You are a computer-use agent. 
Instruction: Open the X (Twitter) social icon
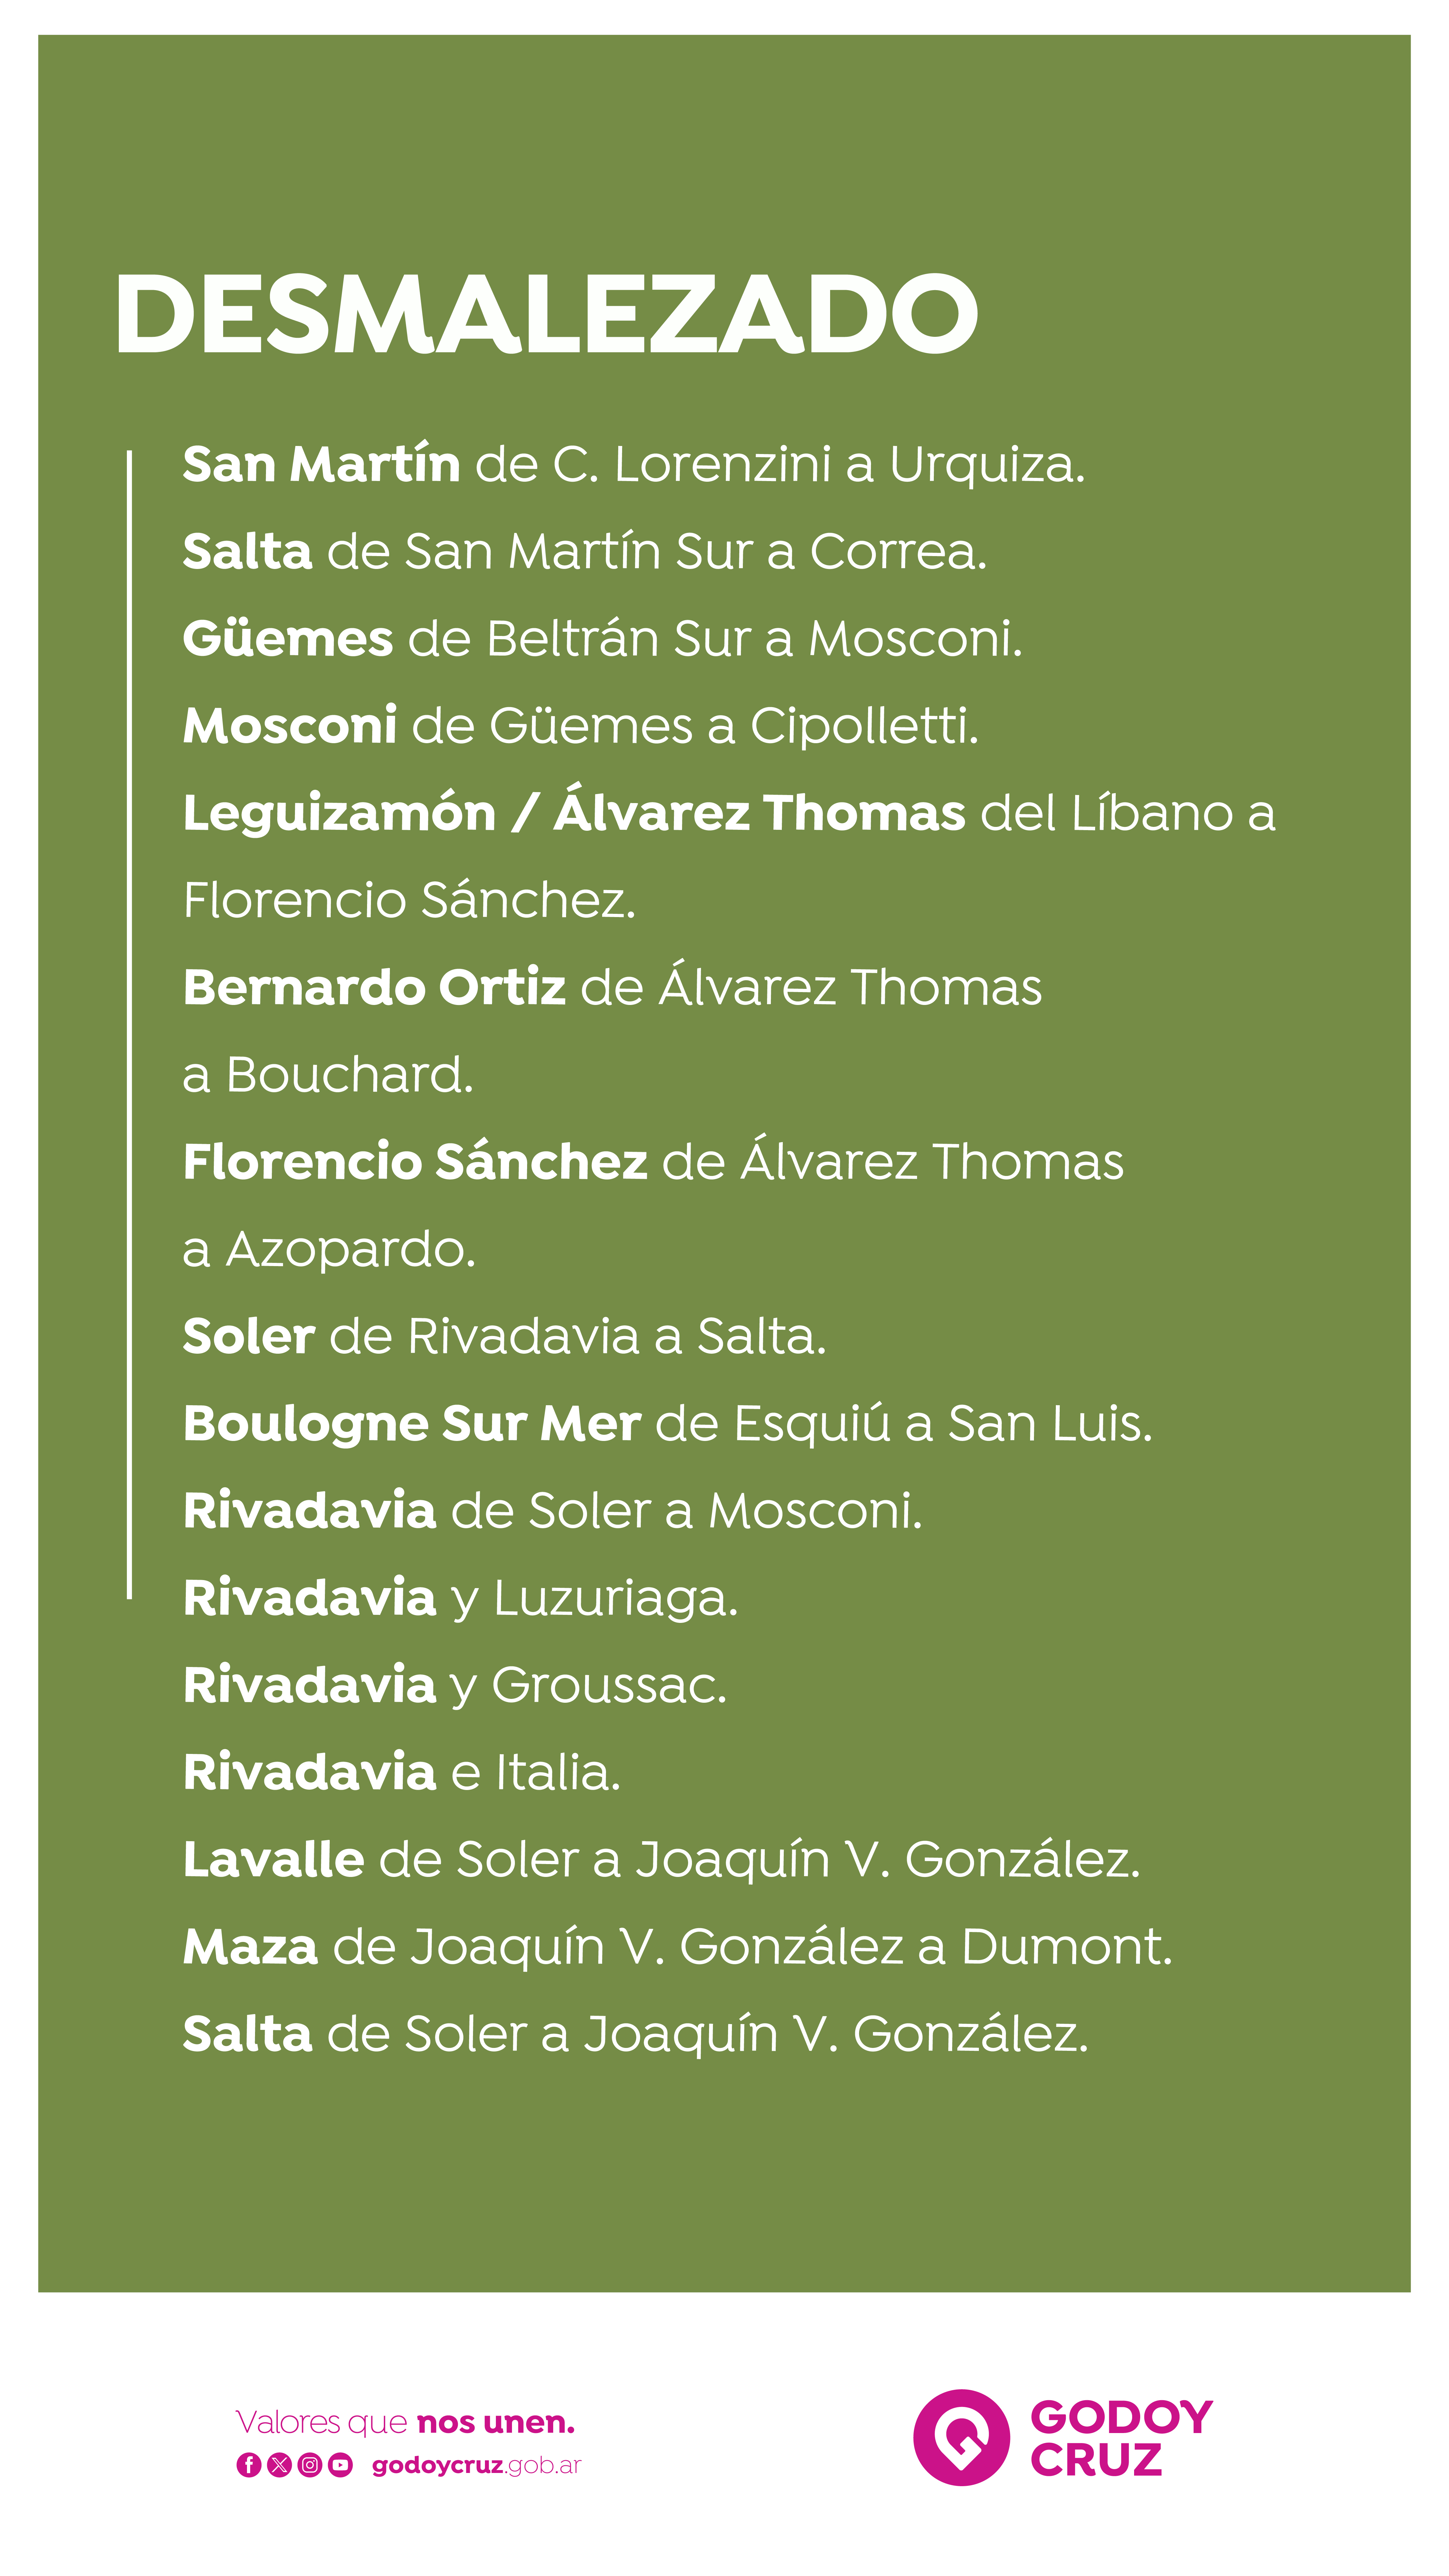pyautogui.click(x=279, y=2465)
